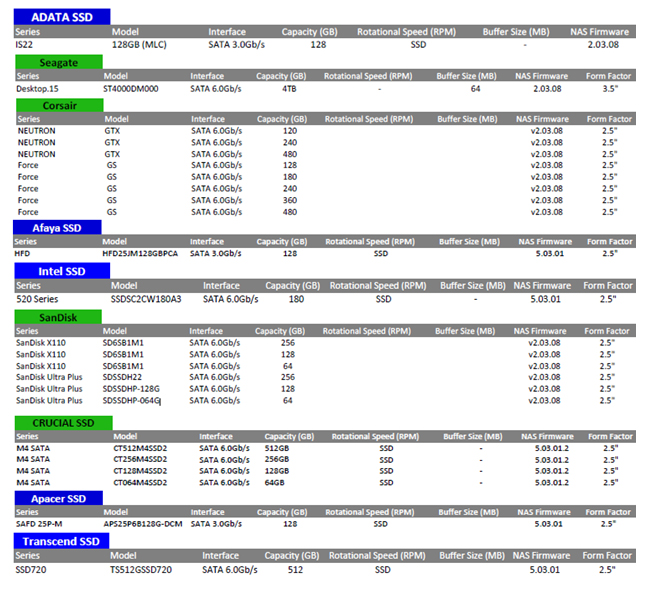Select CT256M4SSD2 model cell

point(140,459)
